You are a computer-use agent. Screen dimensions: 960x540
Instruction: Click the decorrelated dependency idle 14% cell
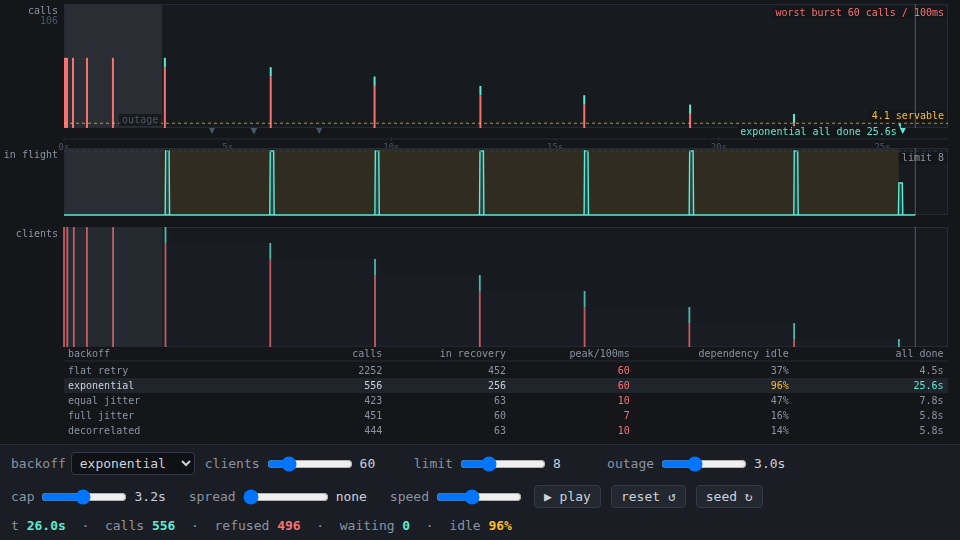779,430
